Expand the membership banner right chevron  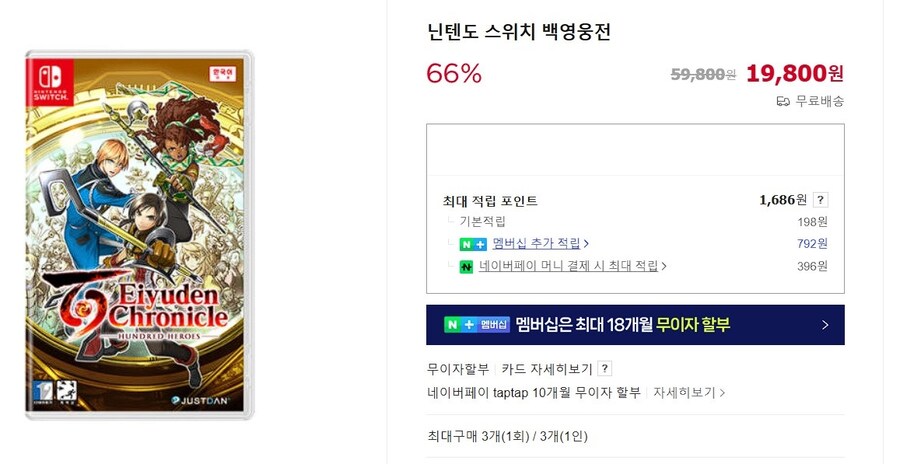coord(824,325)
